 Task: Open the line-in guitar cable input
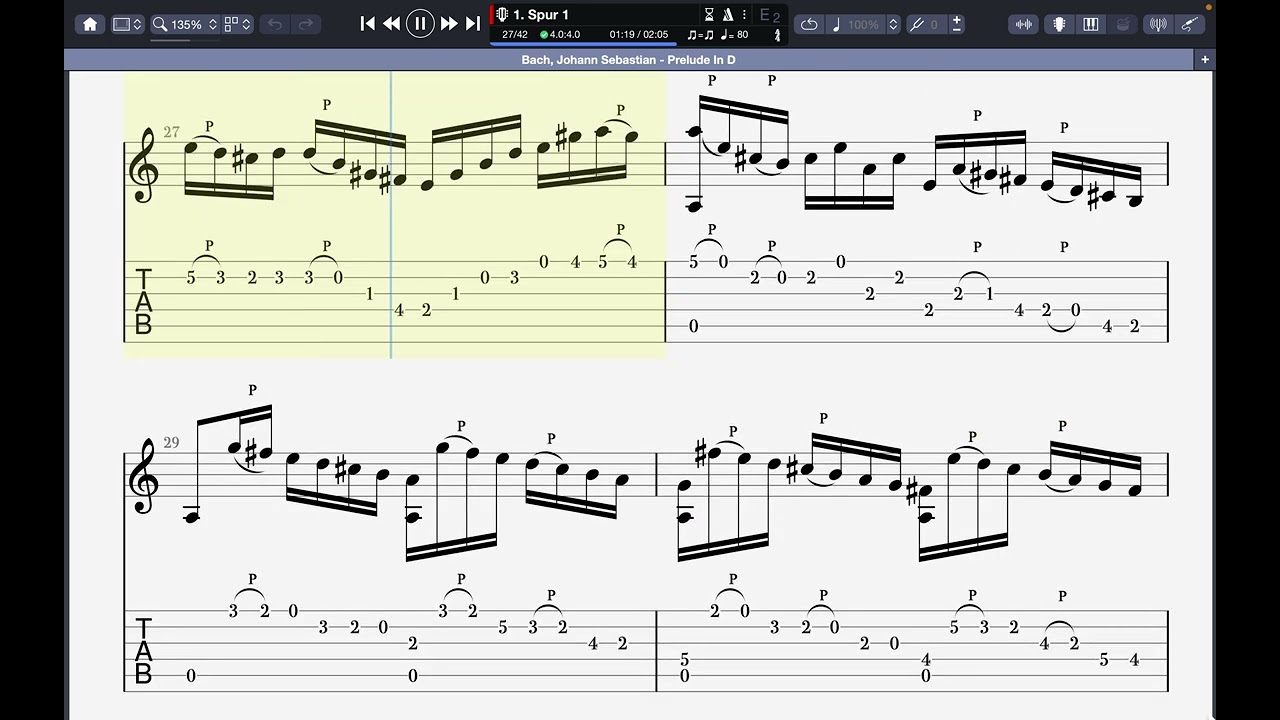(x=1189, y=24)
